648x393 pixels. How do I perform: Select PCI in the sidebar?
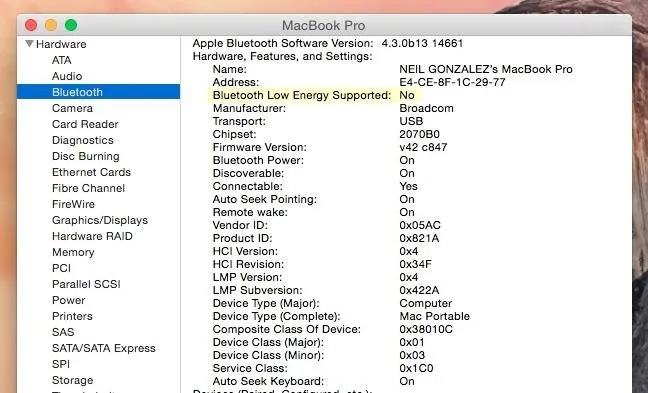[61, 268]
